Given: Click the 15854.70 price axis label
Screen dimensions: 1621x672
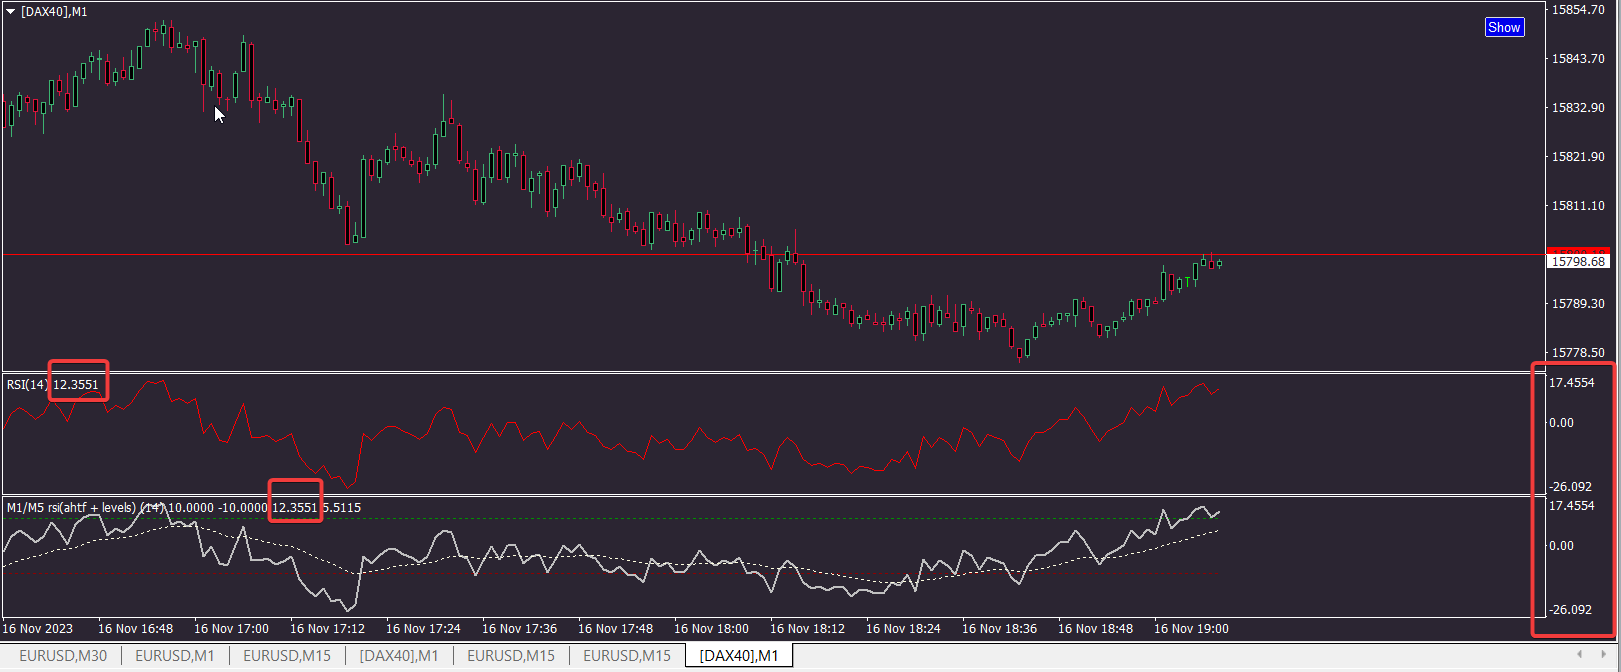Looking at the screenshot, I should coord(1578,10).
